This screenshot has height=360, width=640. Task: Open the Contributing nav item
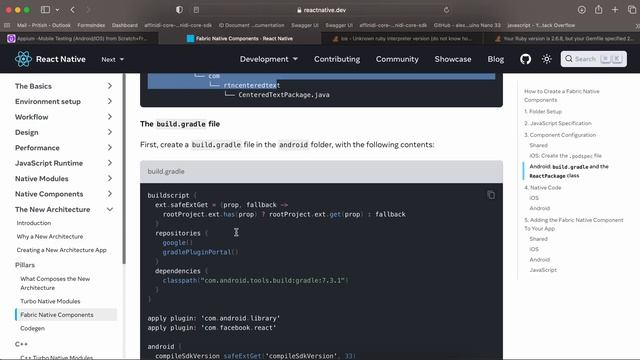click(x=337, y=59)
